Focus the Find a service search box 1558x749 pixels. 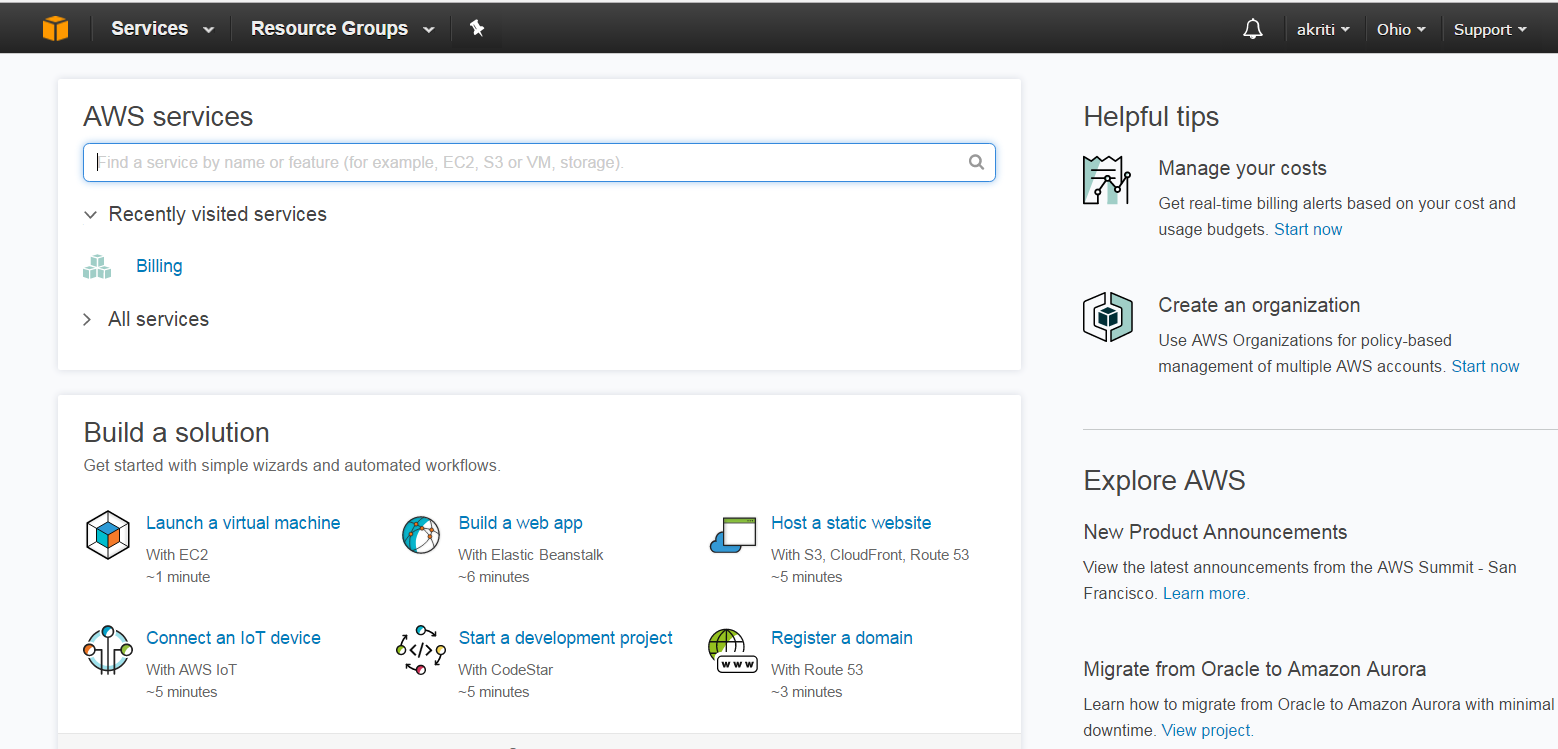(539, 162)
